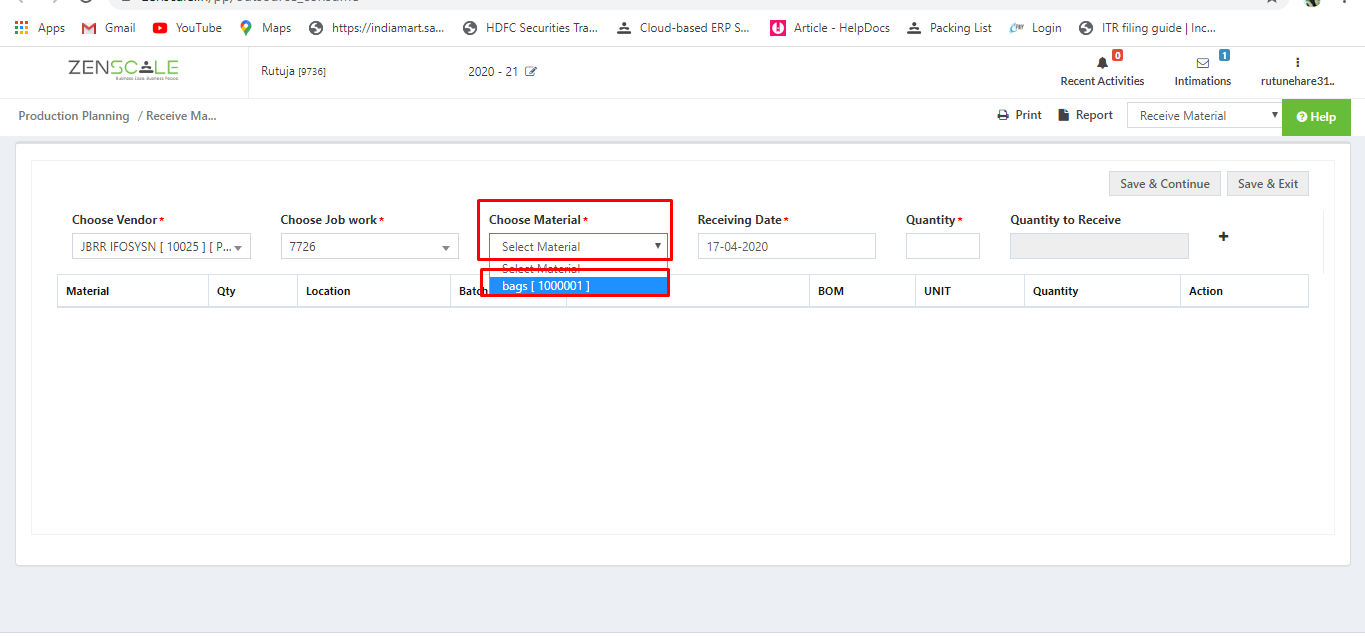Open the HDFC Securities bookmark
This screenshot has height=637, width=1365.
click(530, 28)
